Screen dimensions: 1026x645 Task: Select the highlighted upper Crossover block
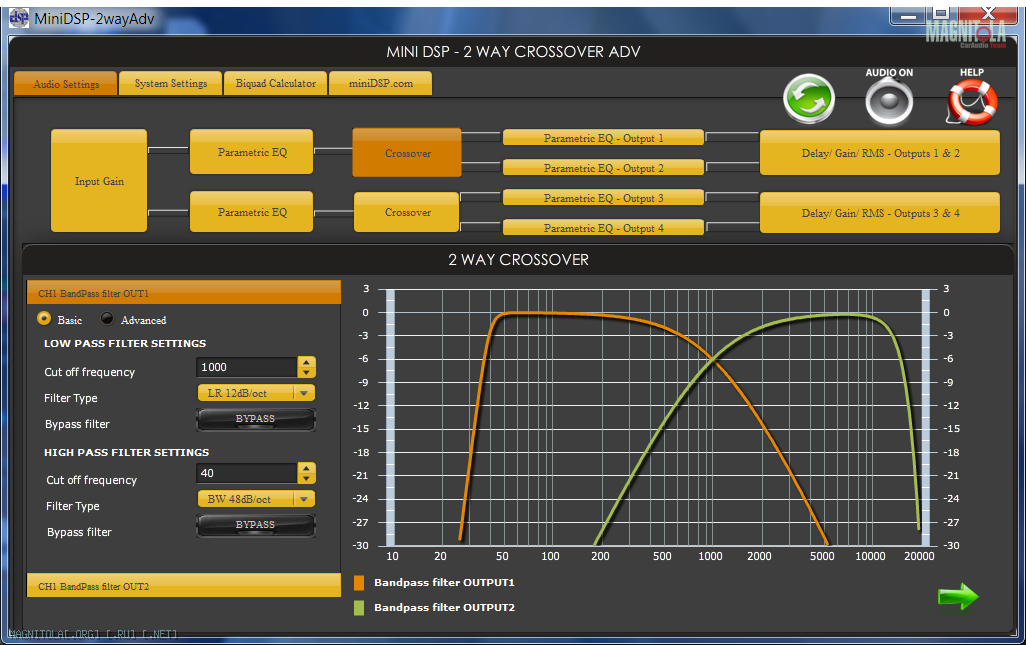pos(407,152)
